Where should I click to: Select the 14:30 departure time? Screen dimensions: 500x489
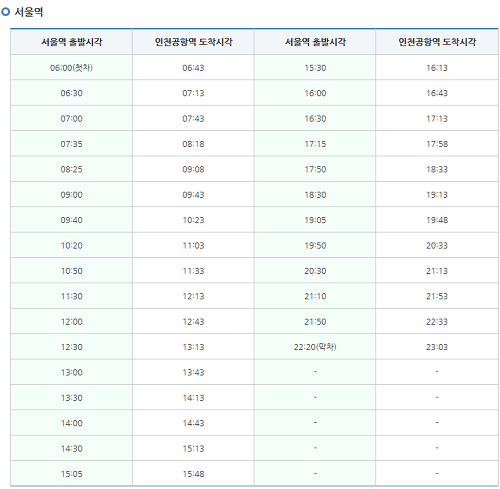pos(72,449)
